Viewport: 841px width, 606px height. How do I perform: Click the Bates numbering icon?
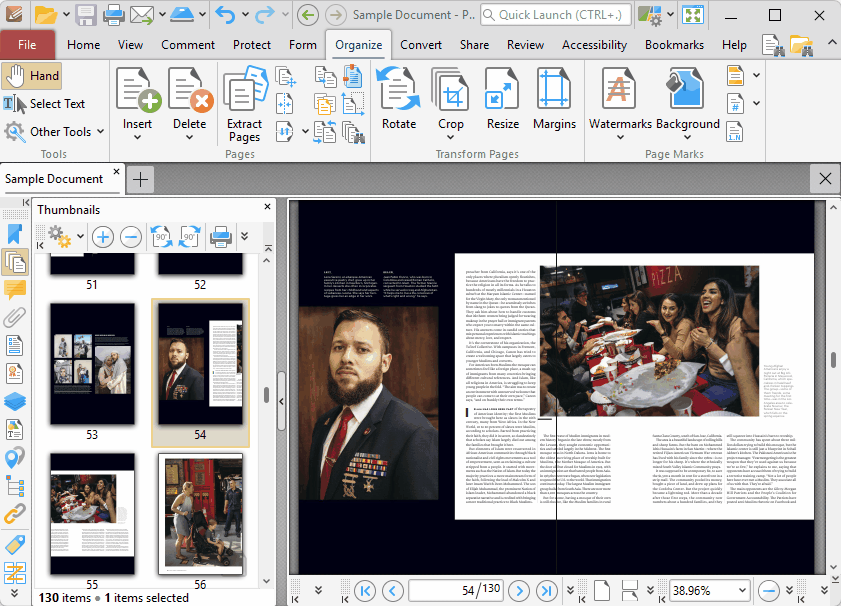(735, 104)
